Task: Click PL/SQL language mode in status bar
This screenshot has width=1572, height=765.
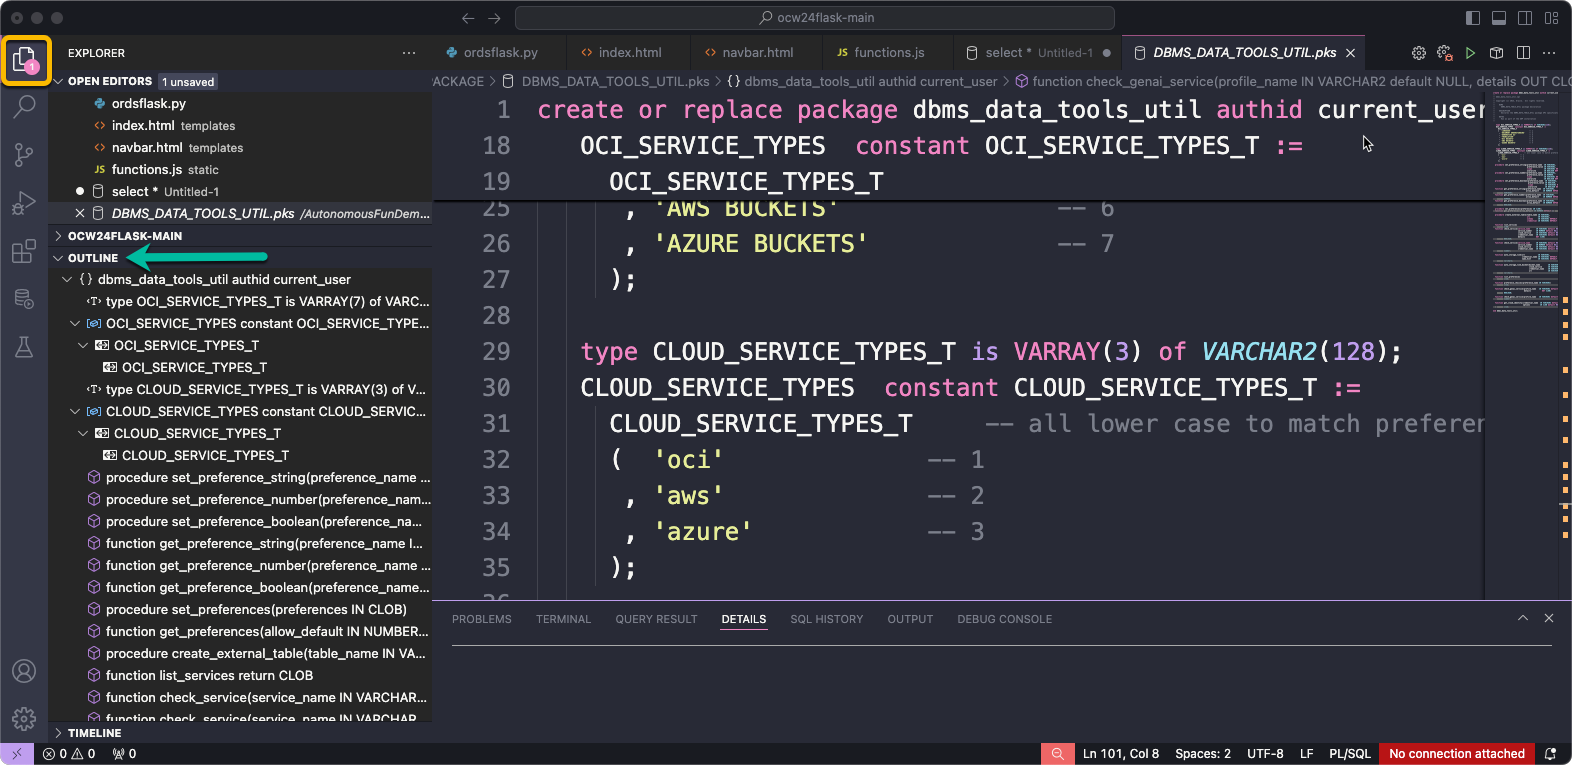Action: pos(1349,754)
